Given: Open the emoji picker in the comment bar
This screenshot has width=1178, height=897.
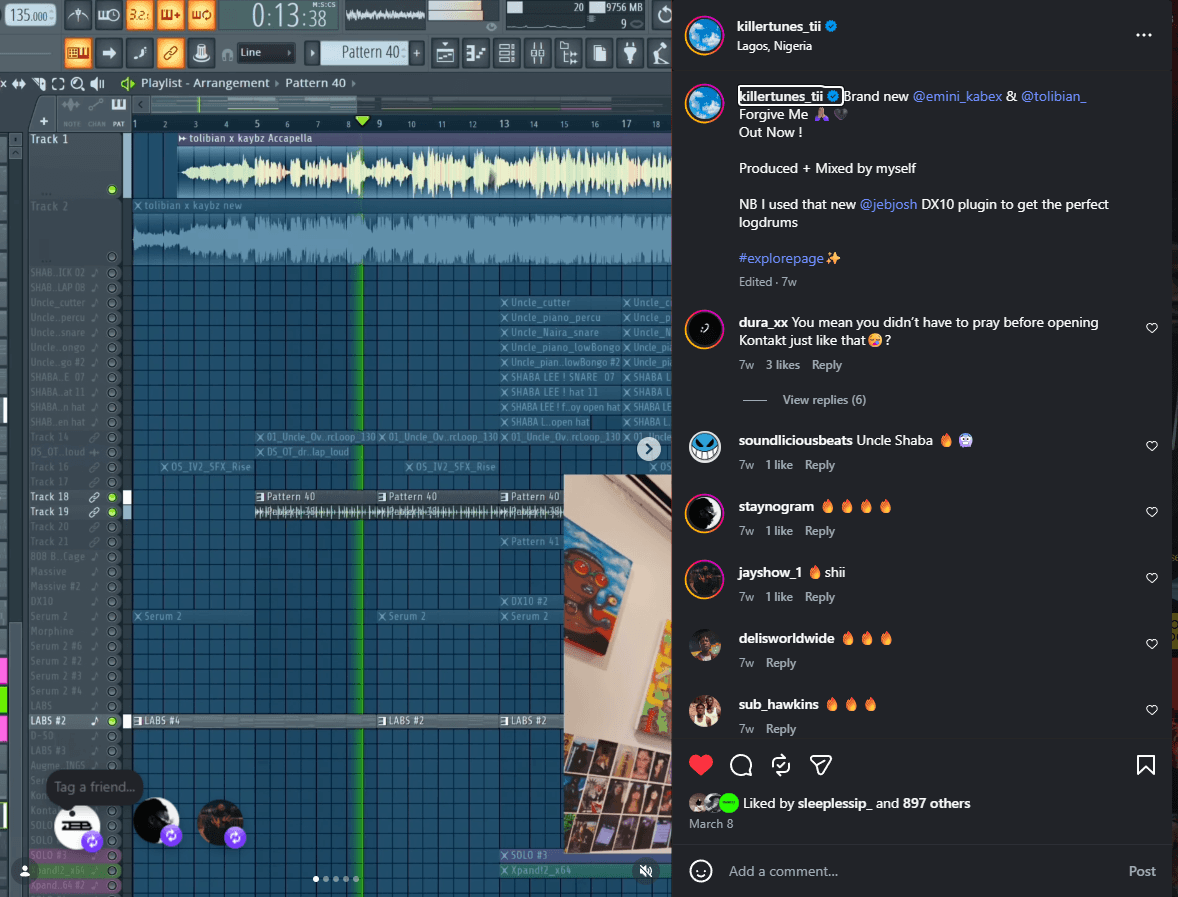Looking at the screenshot, I should click(x=701, y=871).
